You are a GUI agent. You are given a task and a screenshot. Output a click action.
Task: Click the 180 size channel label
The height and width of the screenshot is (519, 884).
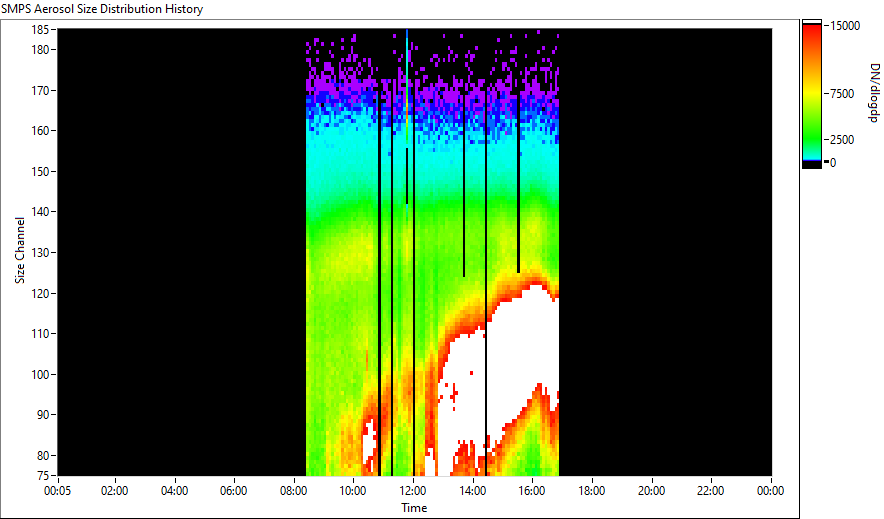[x=41, y=50]
